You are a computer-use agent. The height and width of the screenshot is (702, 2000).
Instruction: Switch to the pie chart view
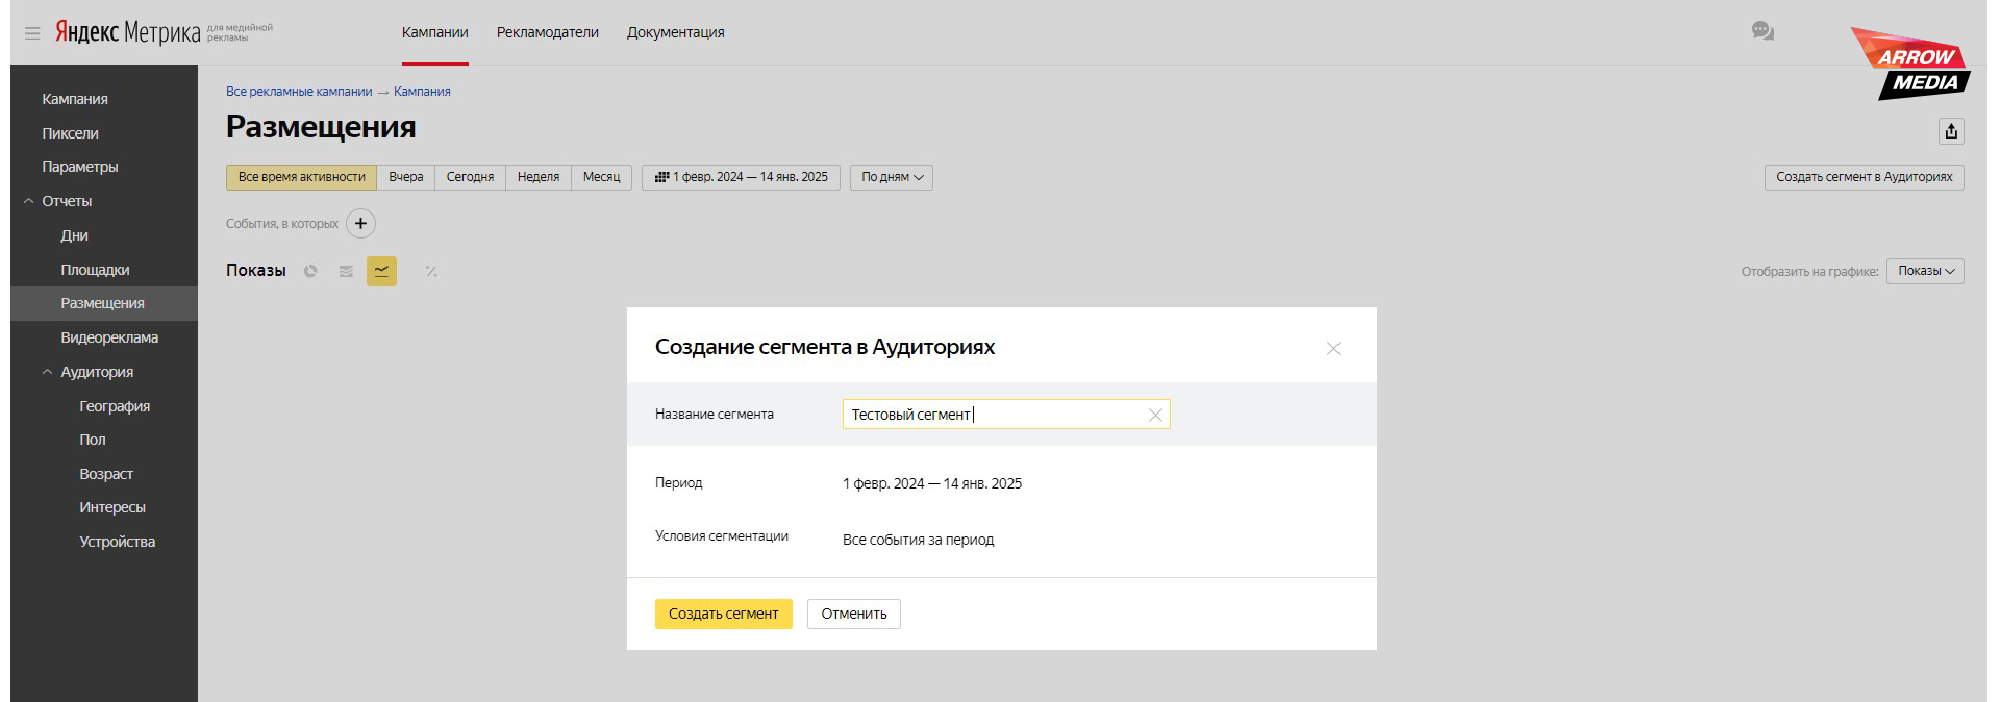coord(311,271)
